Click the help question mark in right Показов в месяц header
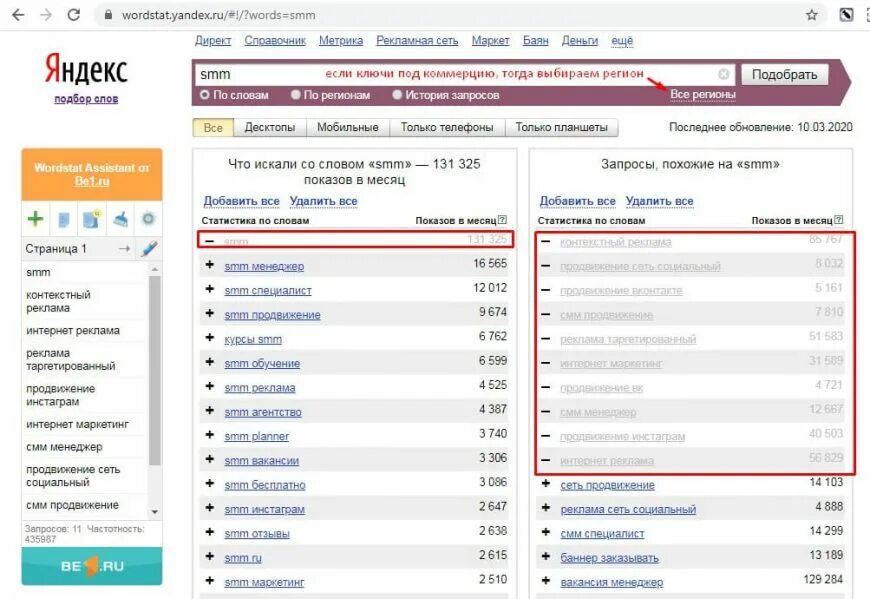This screenshot has height=599, width=870. click(x=839, y=220)
